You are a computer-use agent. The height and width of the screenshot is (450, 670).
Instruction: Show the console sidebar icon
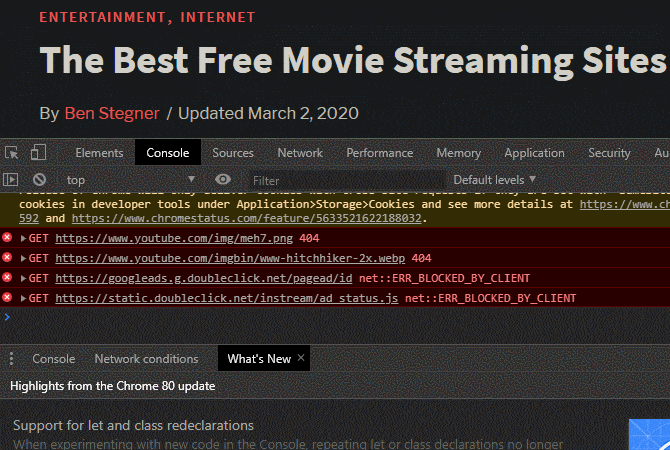coord(11,179)
